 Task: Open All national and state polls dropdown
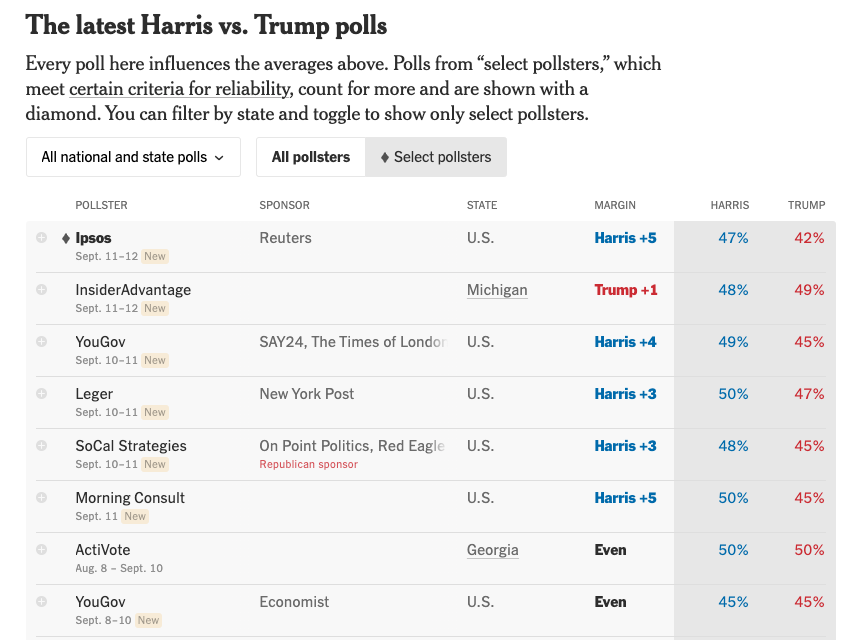pos(133,157)
